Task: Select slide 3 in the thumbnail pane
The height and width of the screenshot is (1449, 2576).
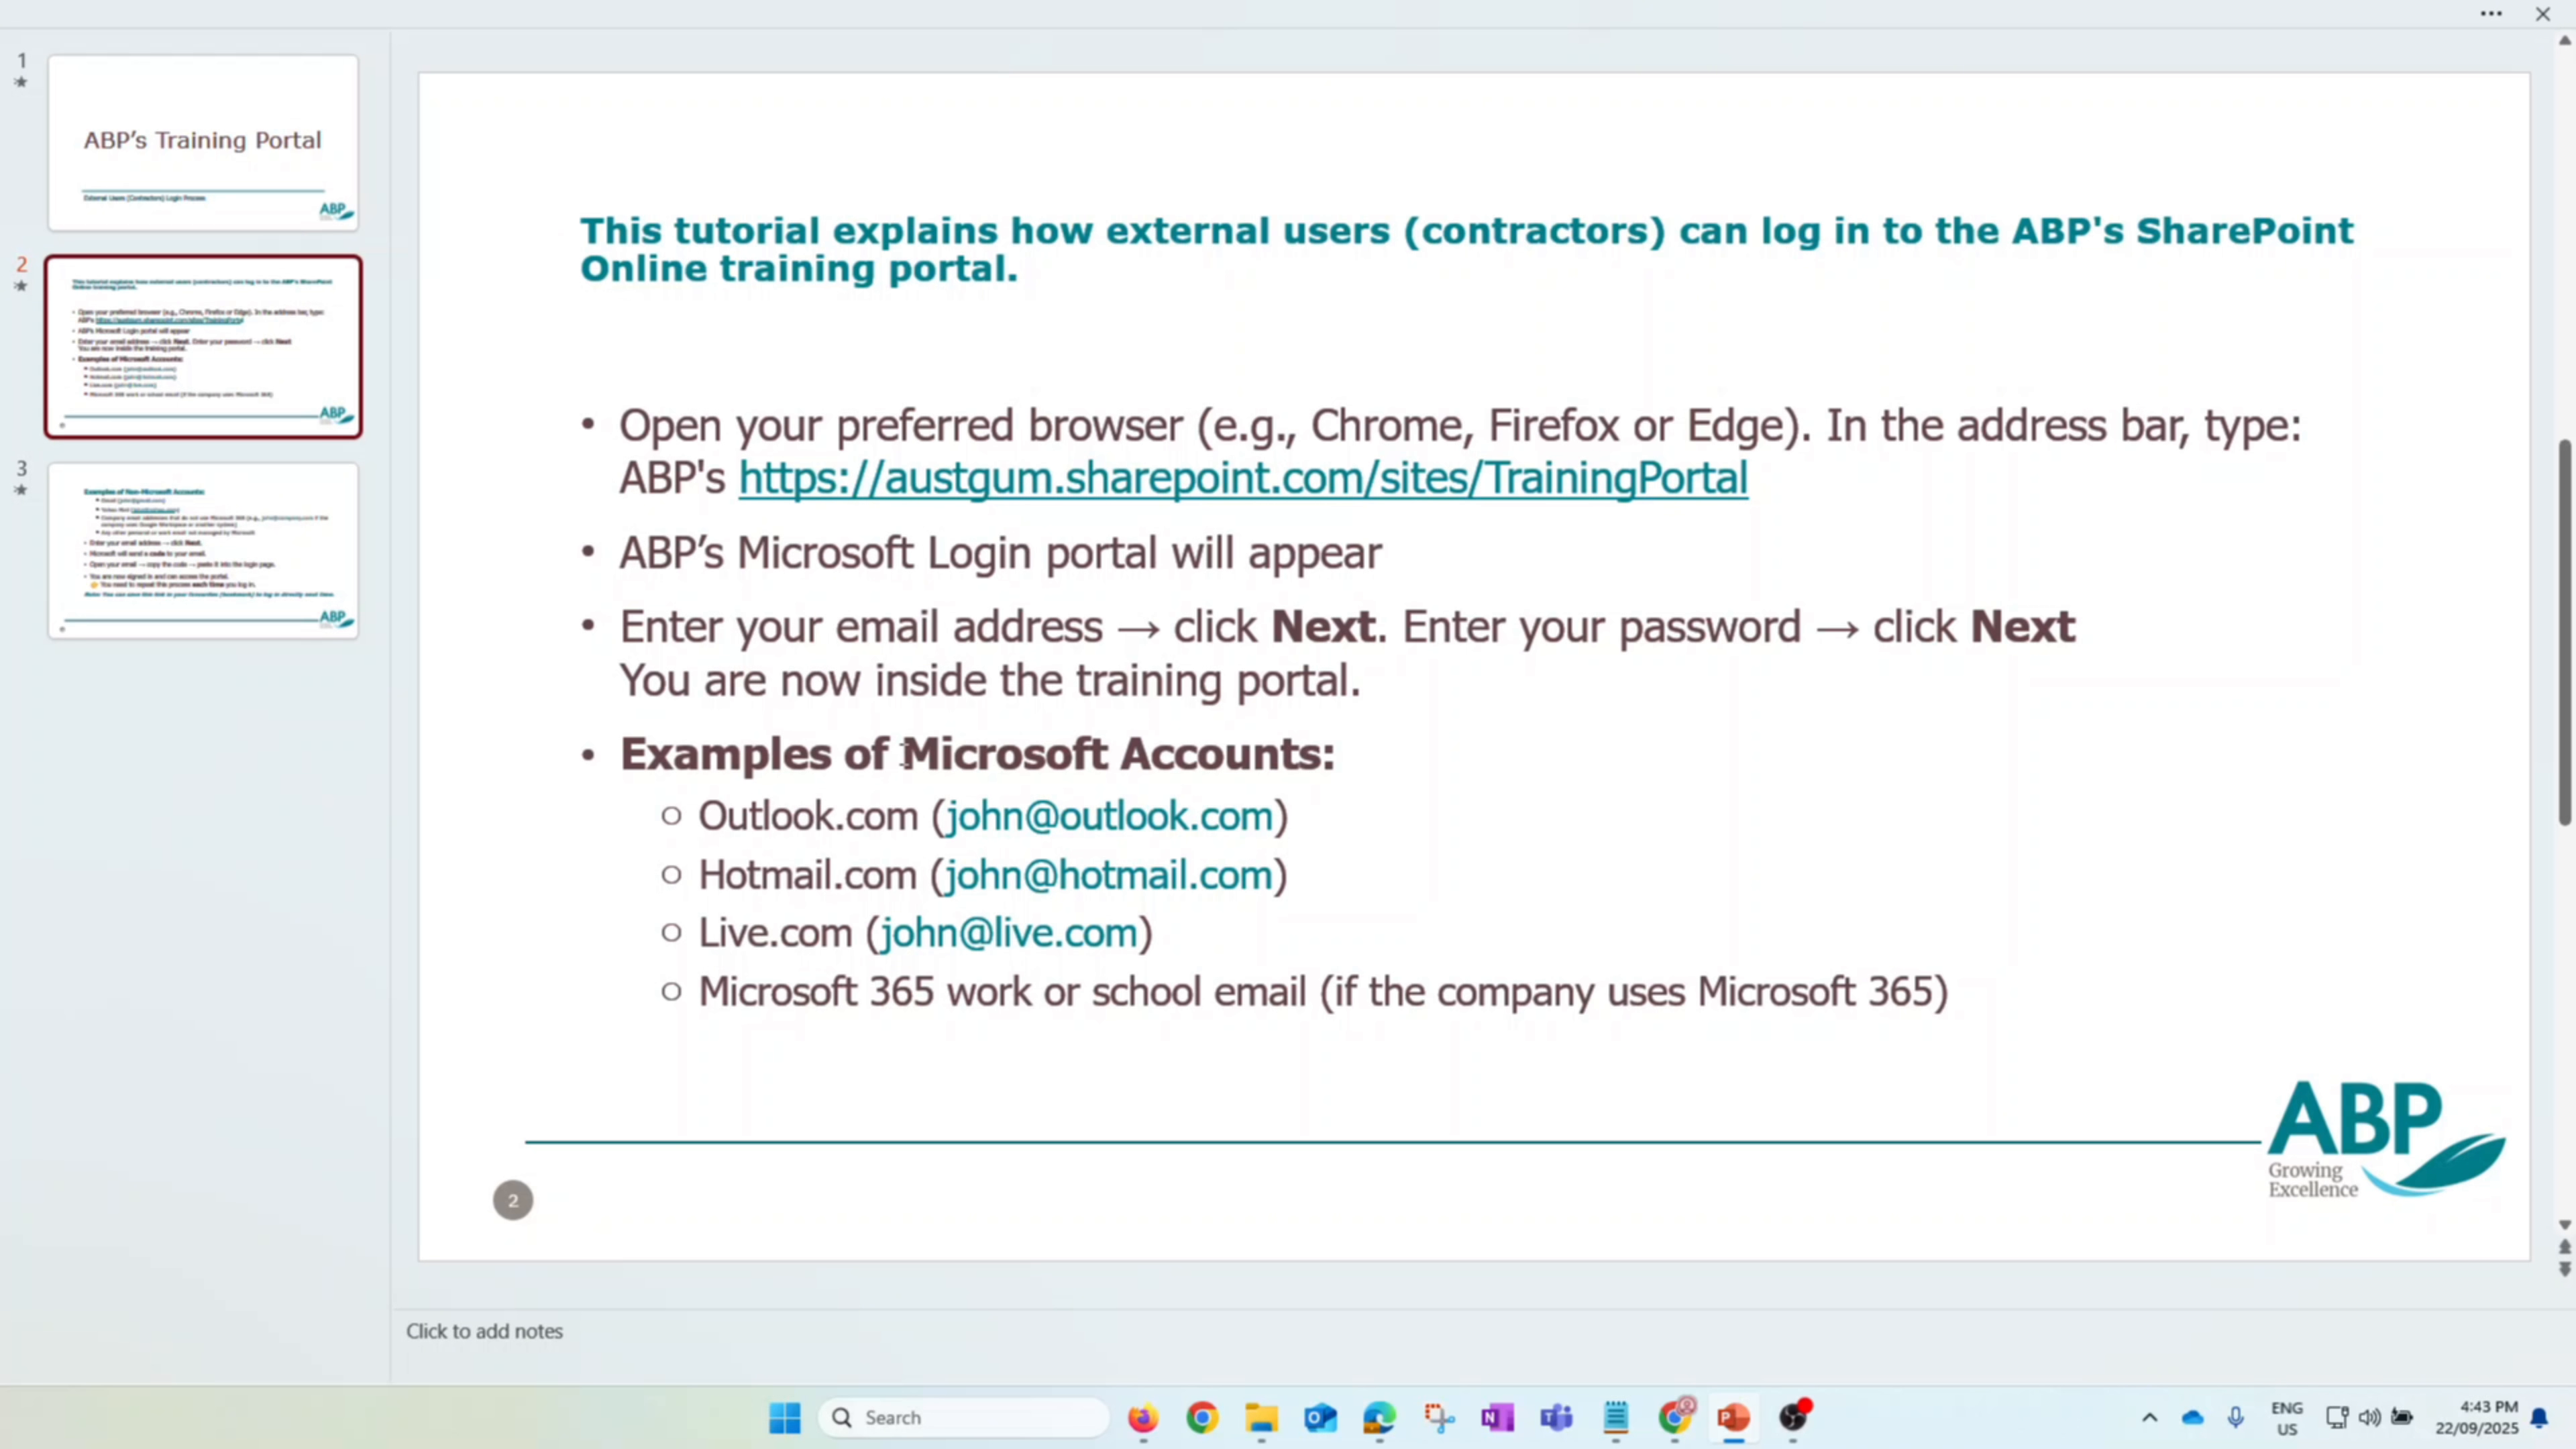Action: coord(202,550)
